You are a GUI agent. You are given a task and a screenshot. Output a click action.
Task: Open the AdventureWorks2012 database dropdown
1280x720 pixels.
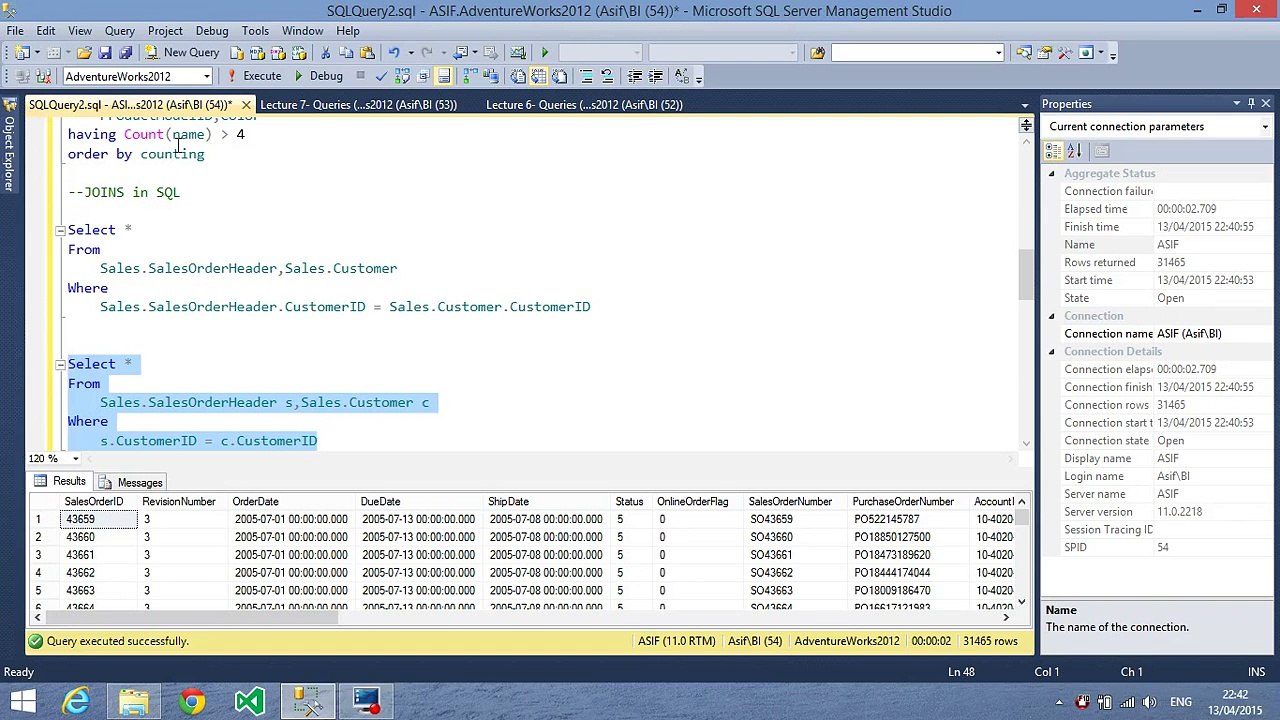tap(207, 76)
